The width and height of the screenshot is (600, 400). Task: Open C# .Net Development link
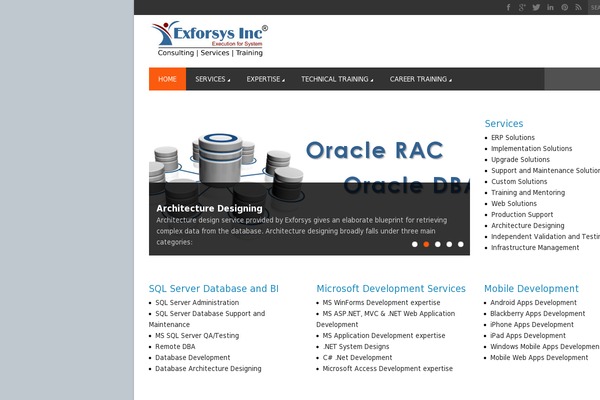[x=357, y=358]
